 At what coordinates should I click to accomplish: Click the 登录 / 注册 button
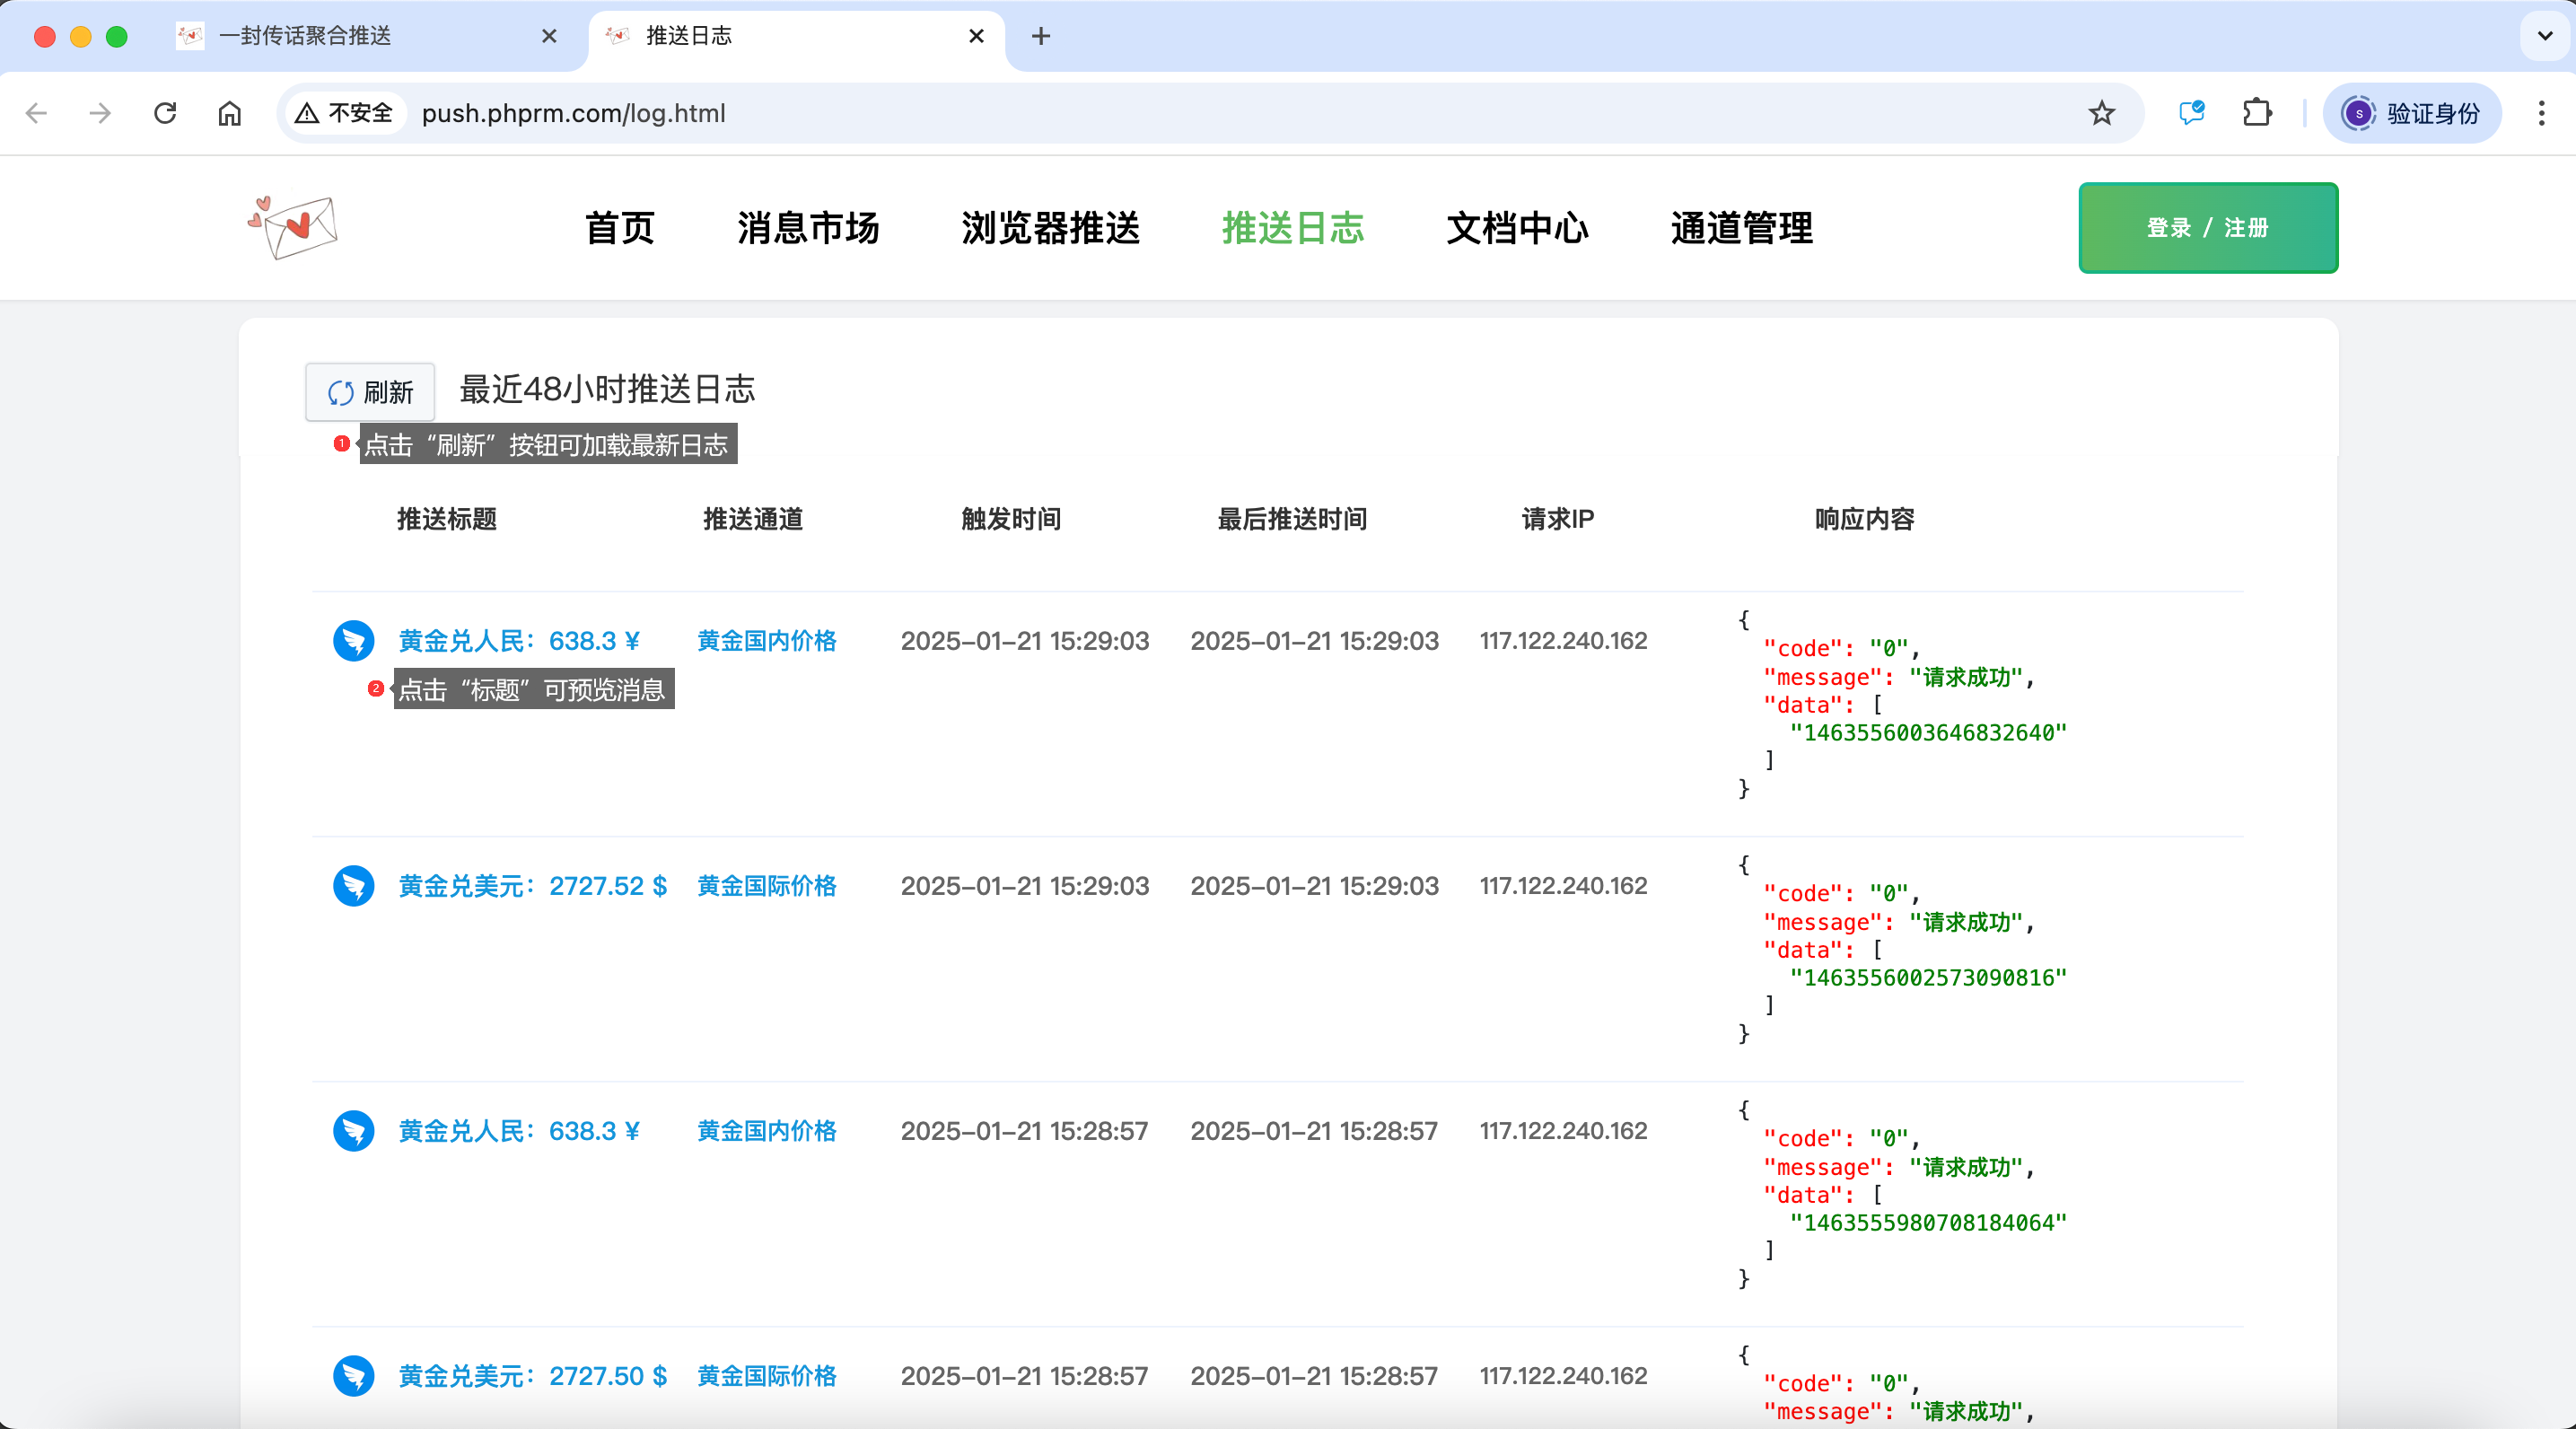[x=2208, y=228]
